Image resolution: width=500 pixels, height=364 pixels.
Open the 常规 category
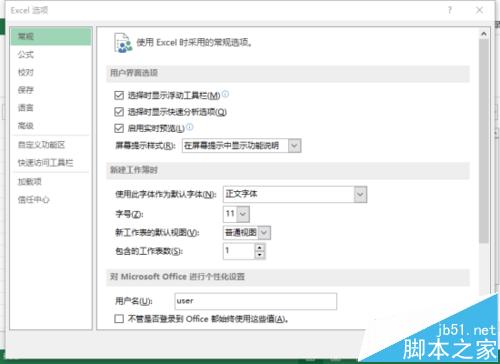51,36
